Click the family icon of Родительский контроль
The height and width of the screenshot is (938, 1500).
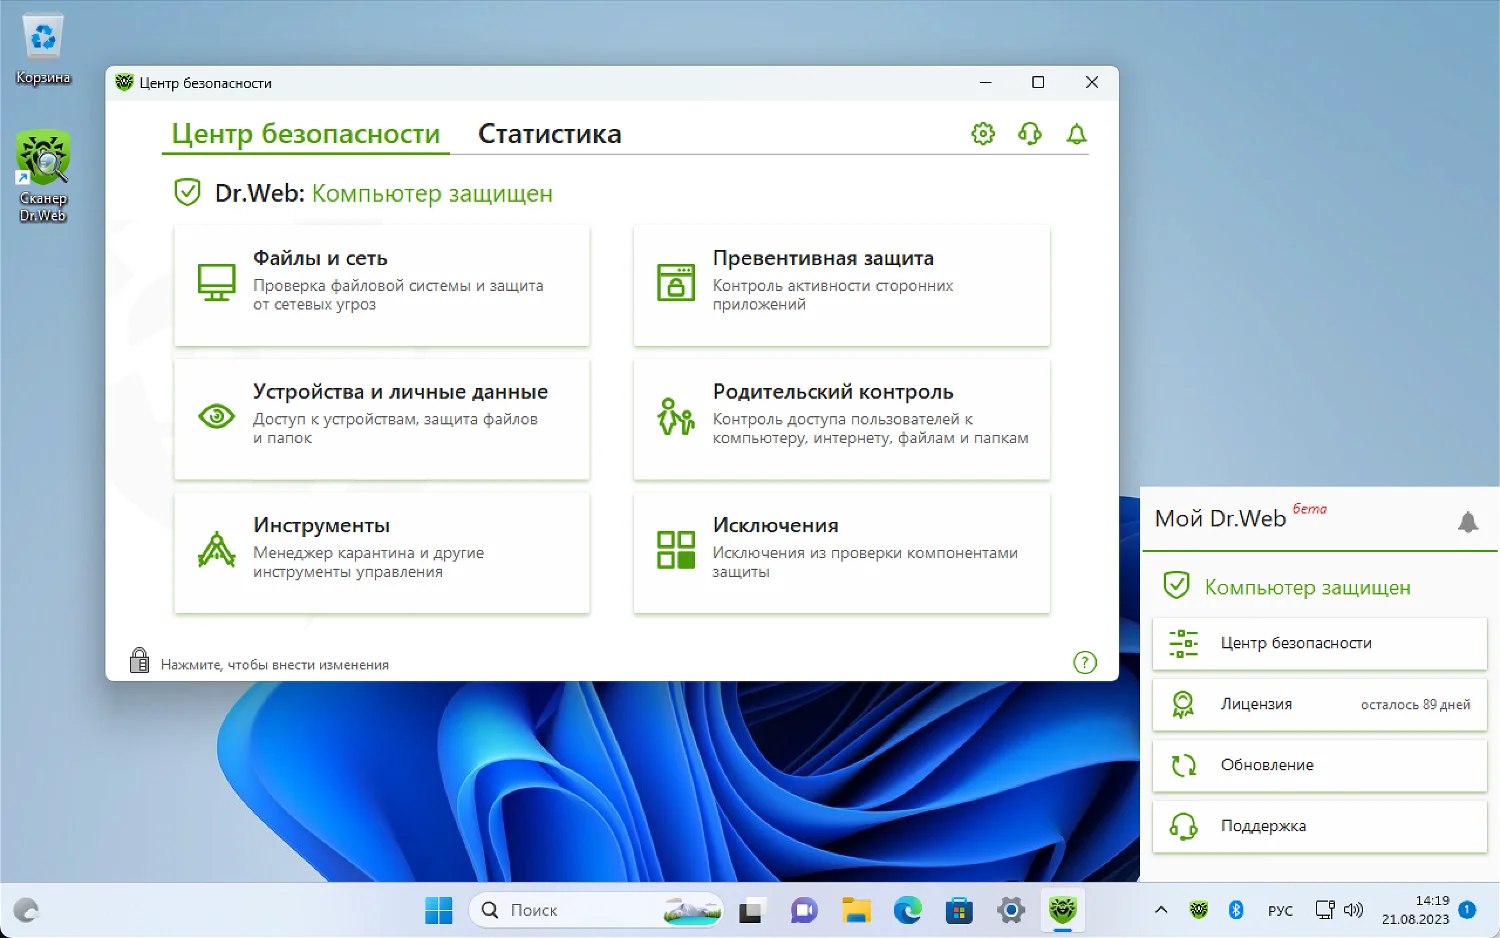pyautogui.click(x=676, y=416)
